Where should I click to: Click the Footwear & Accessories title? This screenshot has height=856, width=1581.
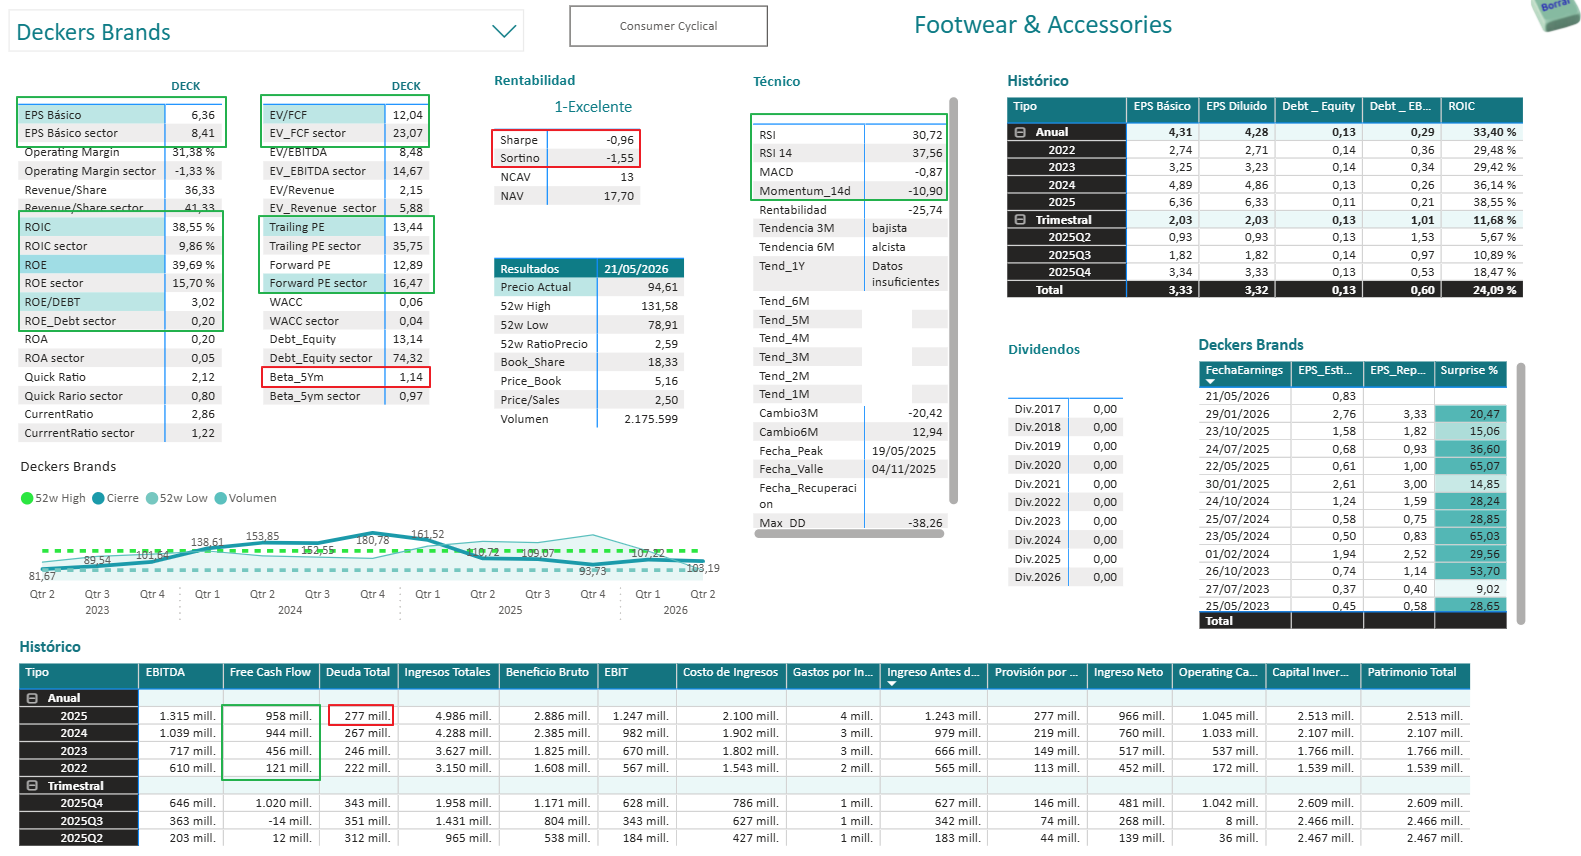1043,25
